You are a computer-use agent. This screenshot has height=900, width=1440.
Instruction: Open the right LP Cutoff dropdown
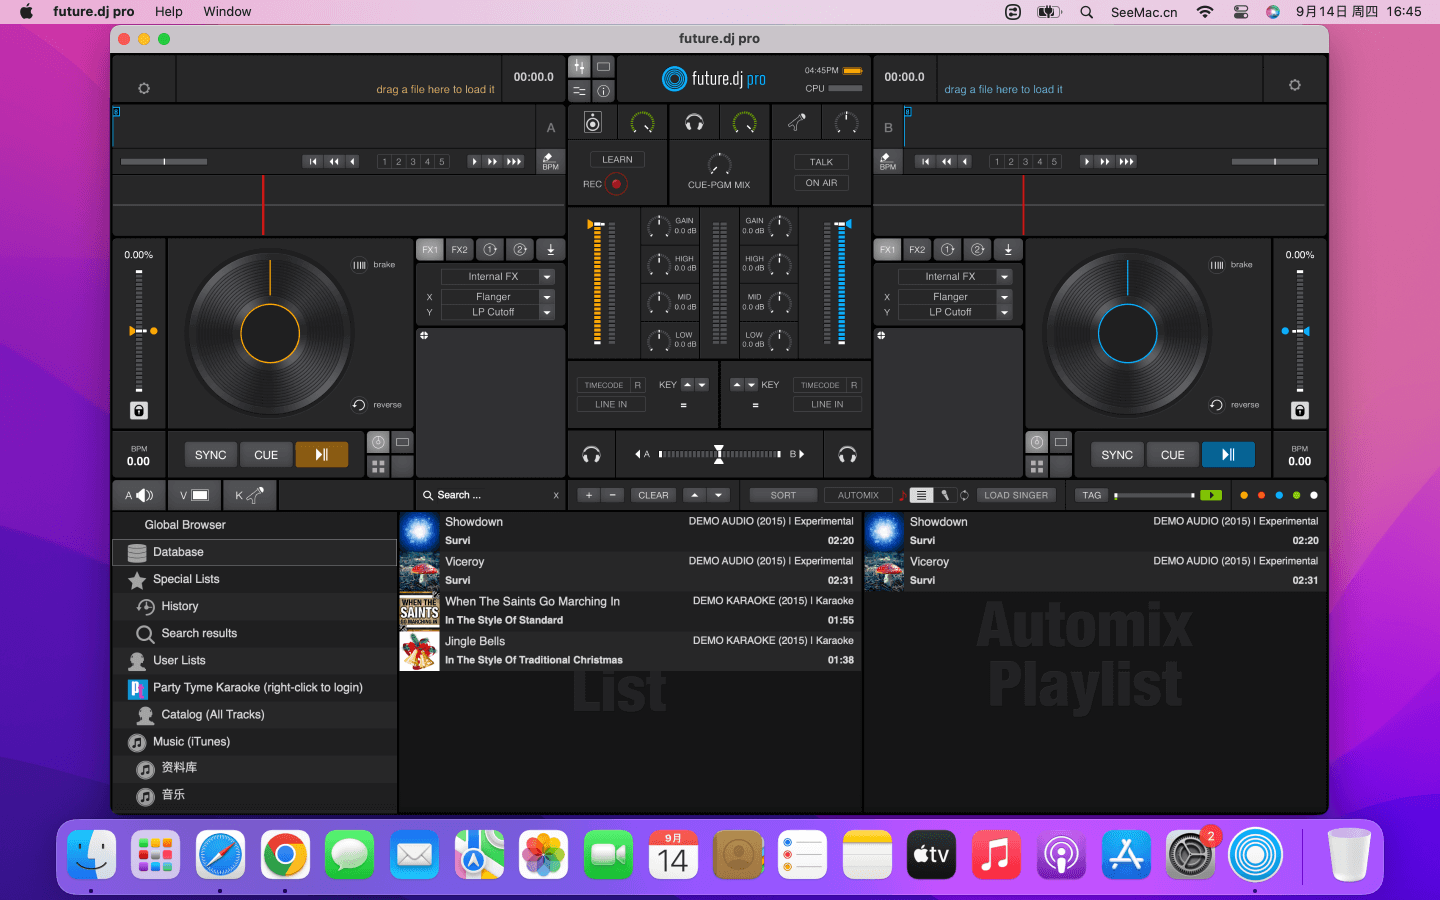click(1005, 312)
